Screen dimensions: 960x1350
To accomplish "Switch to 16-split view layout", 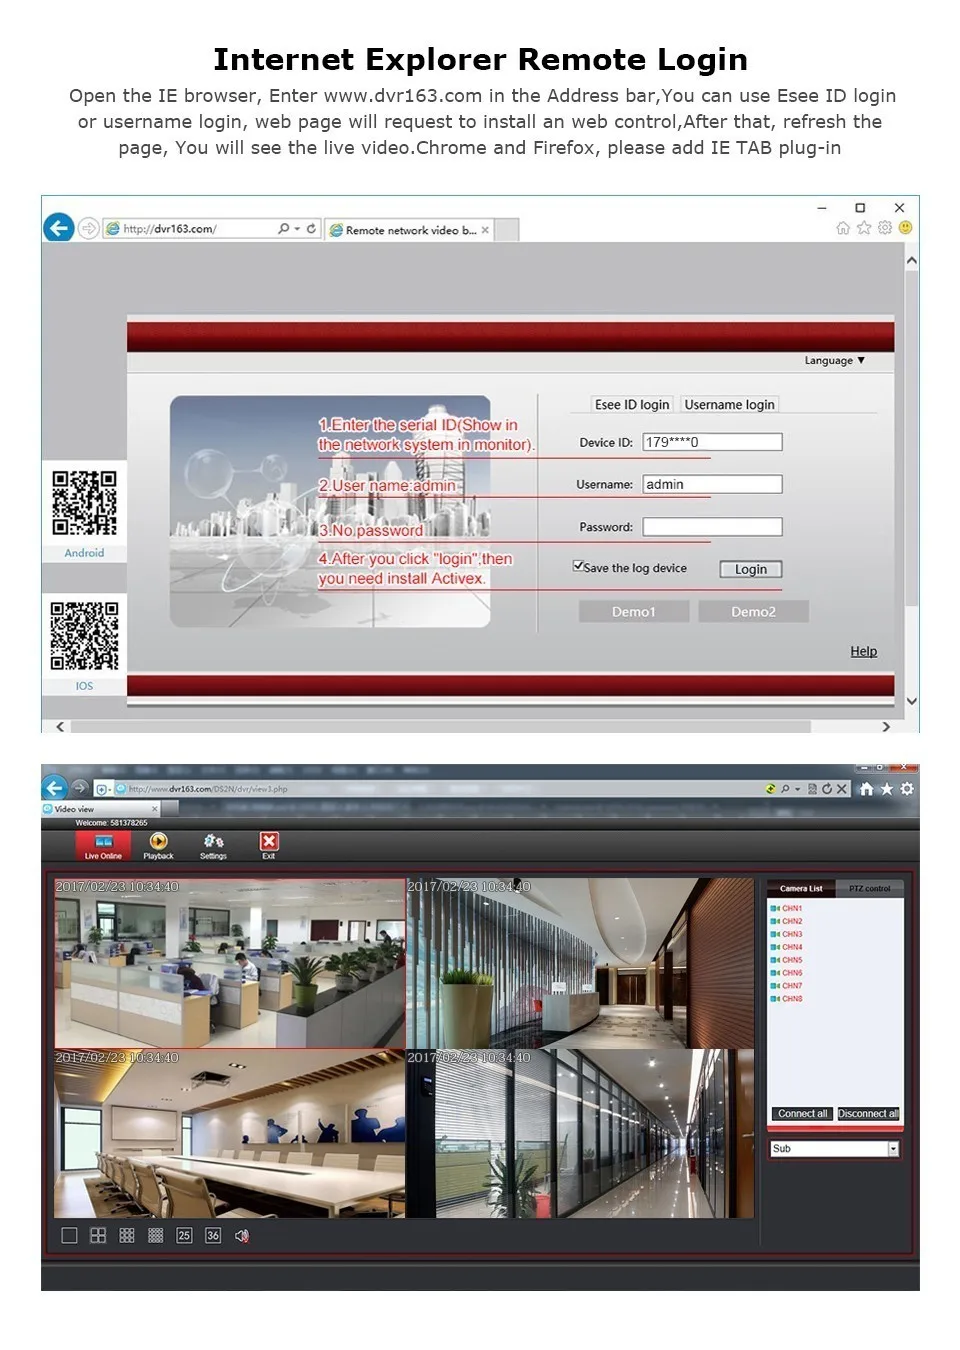I will point(155,1236).
